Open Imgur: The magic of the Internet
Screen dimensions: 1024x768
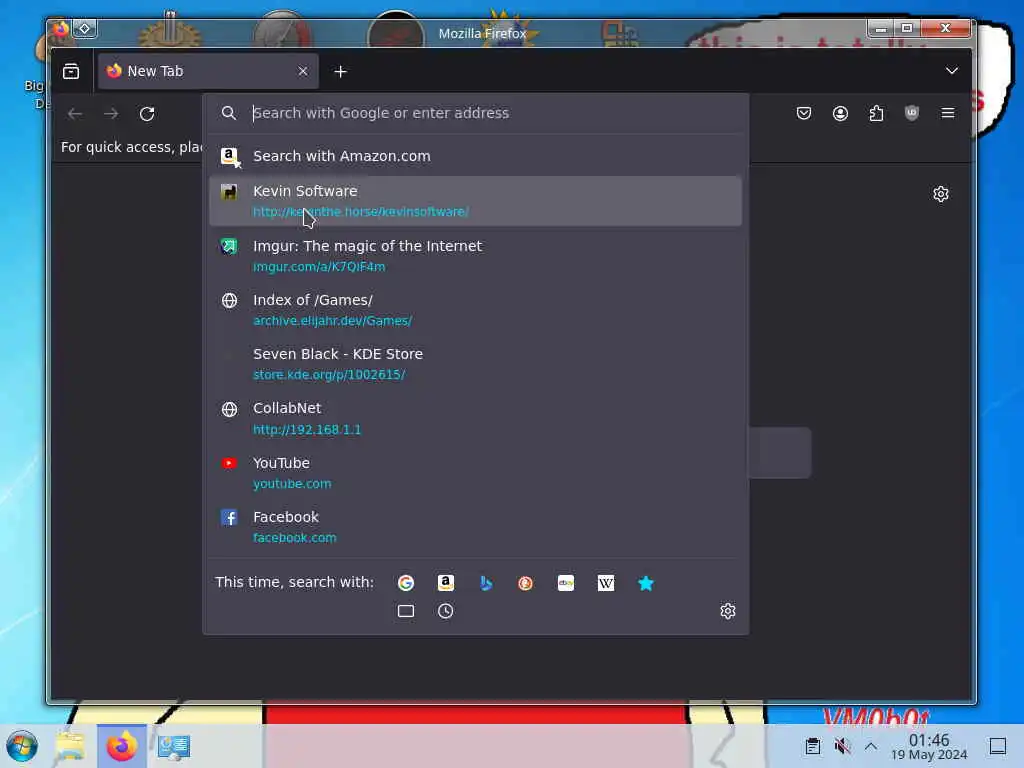tap(475, 255)
